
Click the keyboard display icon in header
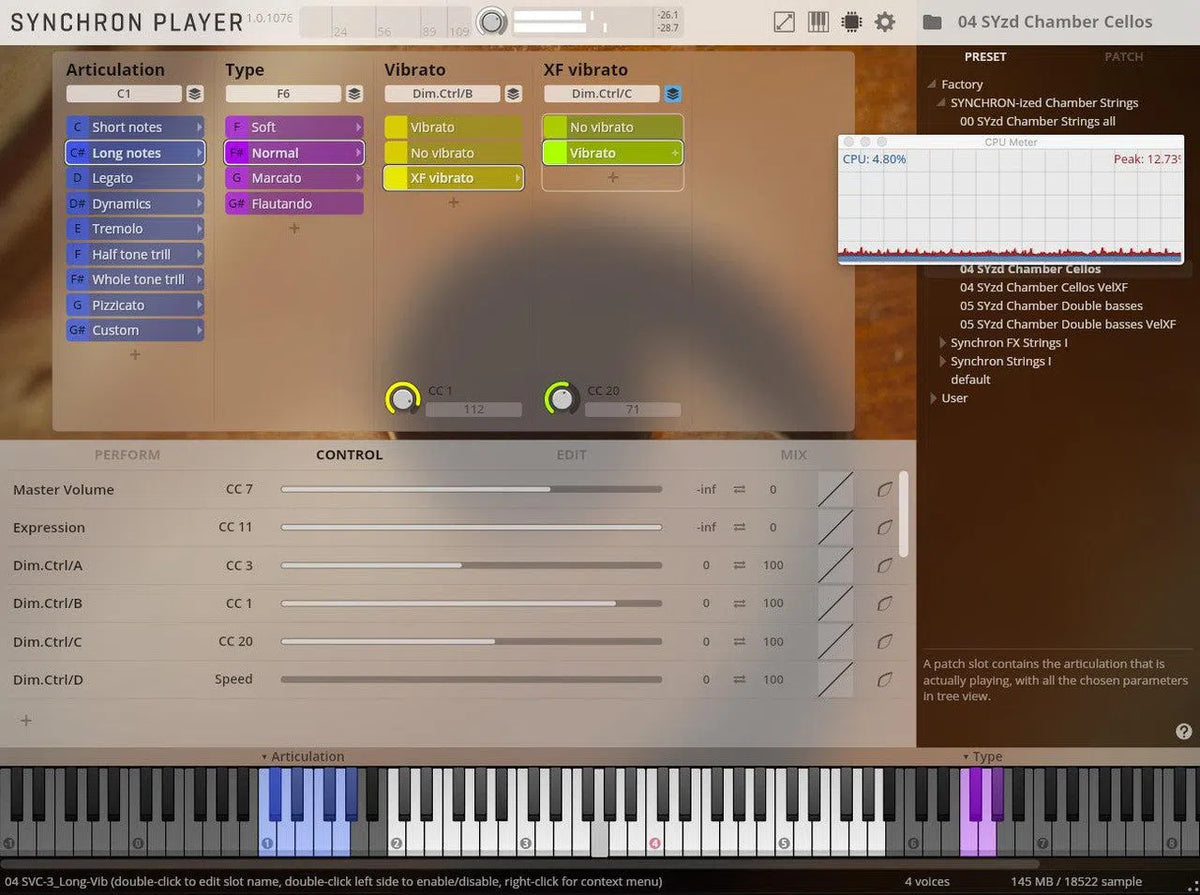click(x=818, y=22)
